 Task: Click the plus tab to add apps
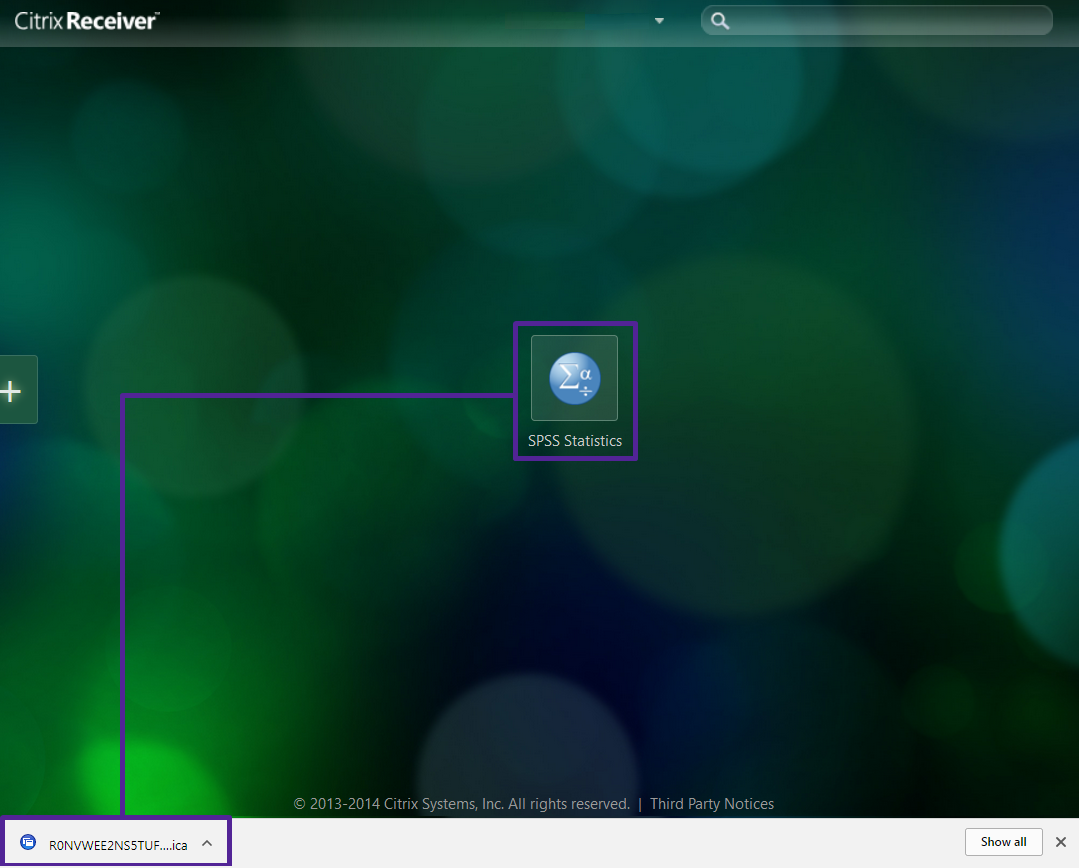[x=13, y=390]
